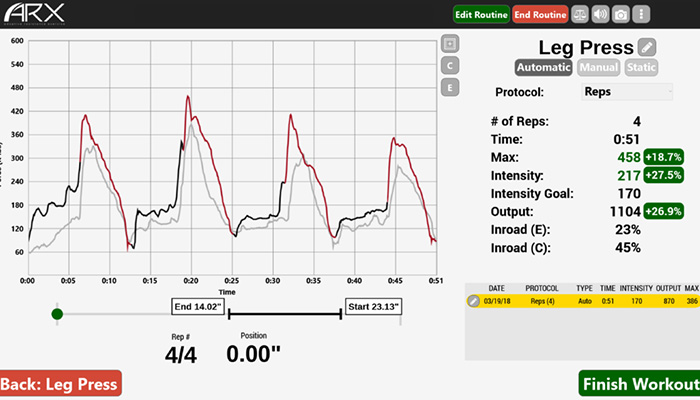Open the Protocol Reps dropdown
The image size is (700, 400).
click(626, 92)
